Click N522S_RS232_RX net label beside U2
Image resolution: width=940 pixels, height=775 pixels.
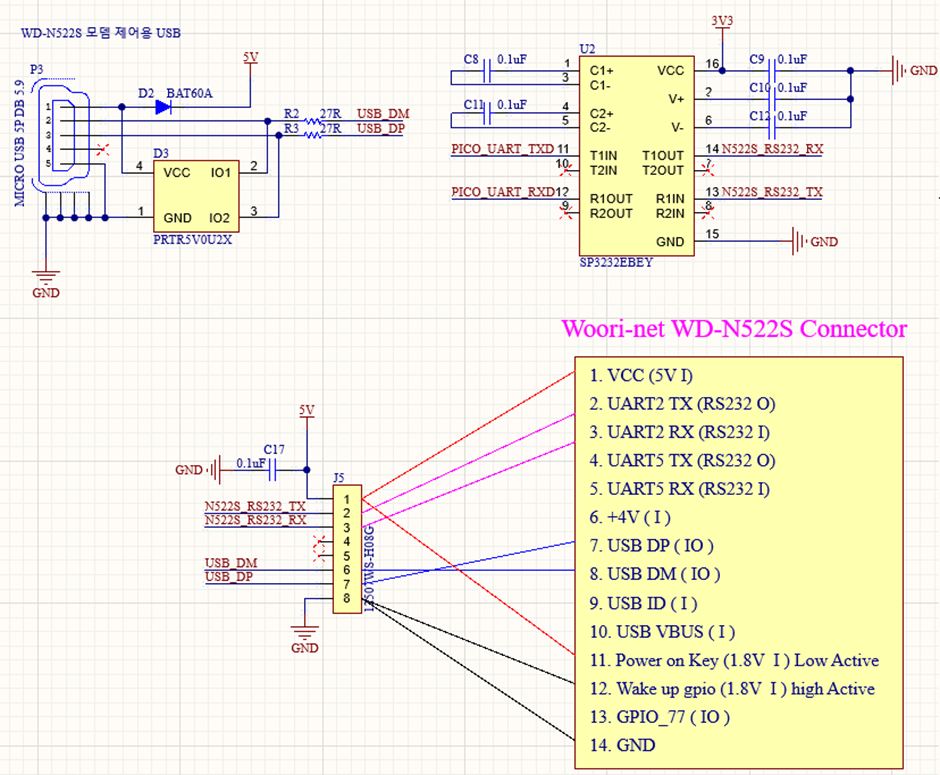coord(772,149)
